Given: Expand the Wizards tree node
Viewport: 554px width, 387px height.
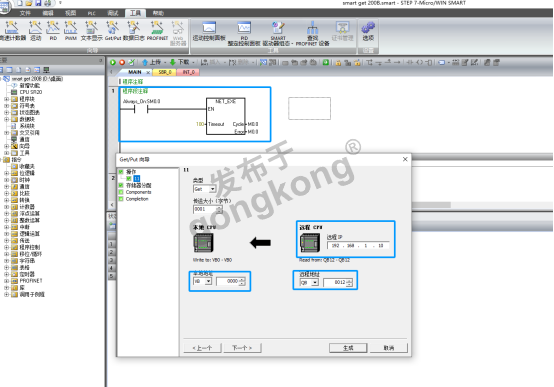Looking at the screenshot, I should point(6,146).
